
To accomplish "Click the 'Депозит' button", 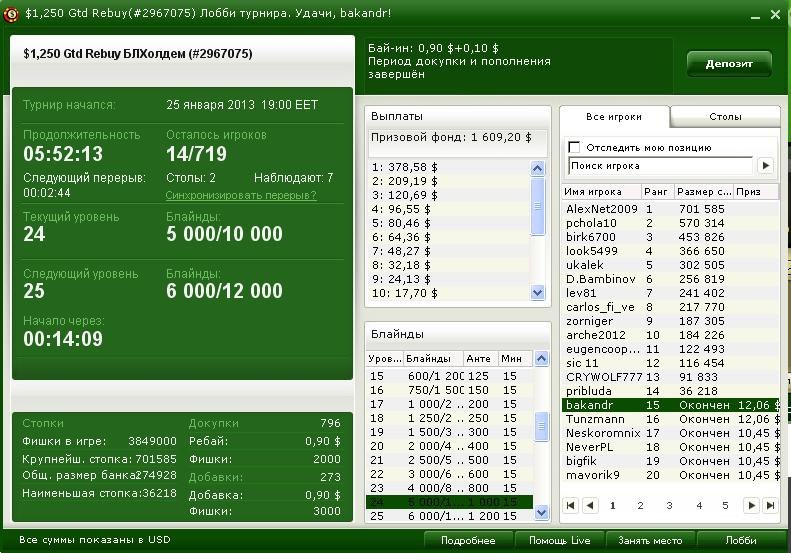I will [x=729, y=64].
